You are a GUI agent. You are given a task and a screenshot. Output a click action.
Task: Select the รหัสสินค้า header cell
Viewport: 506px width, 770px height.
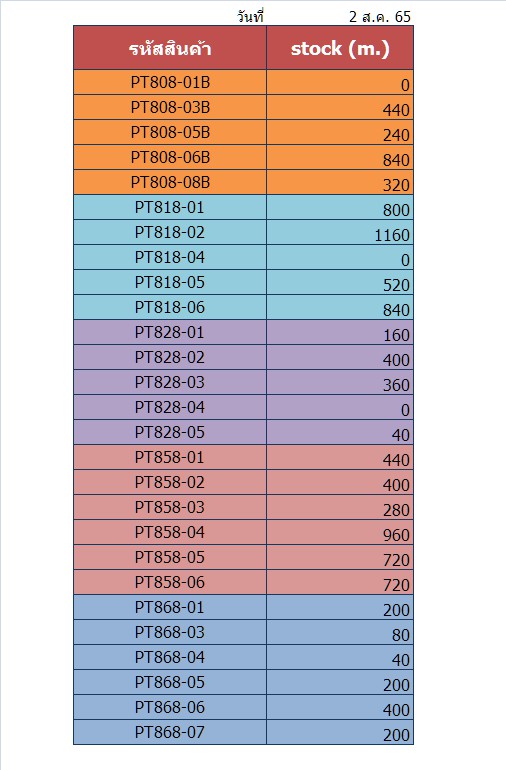(x=170, y=48)
